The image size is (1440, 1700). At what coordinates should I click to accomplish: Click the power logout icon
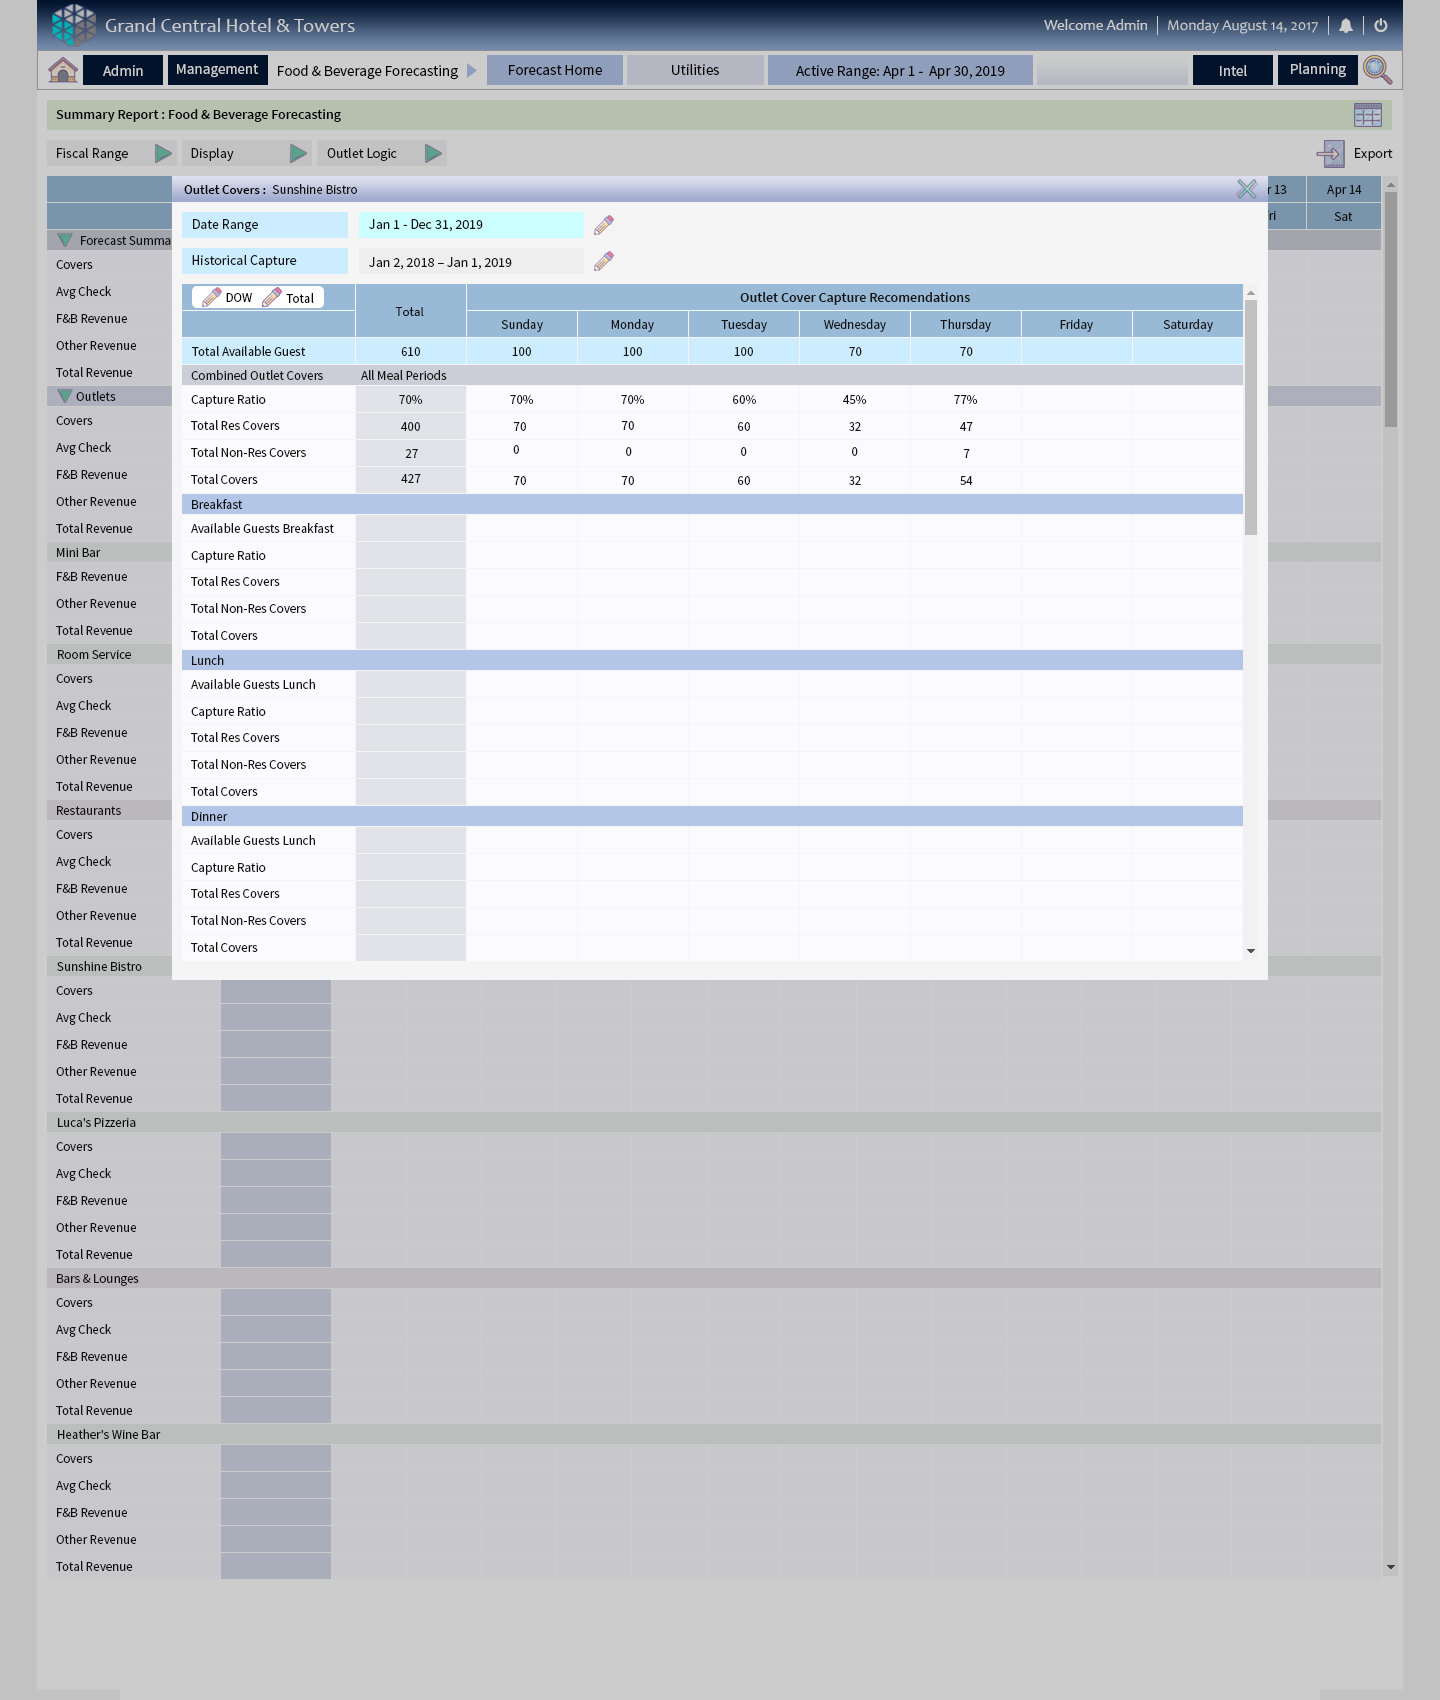point(1381,26)
